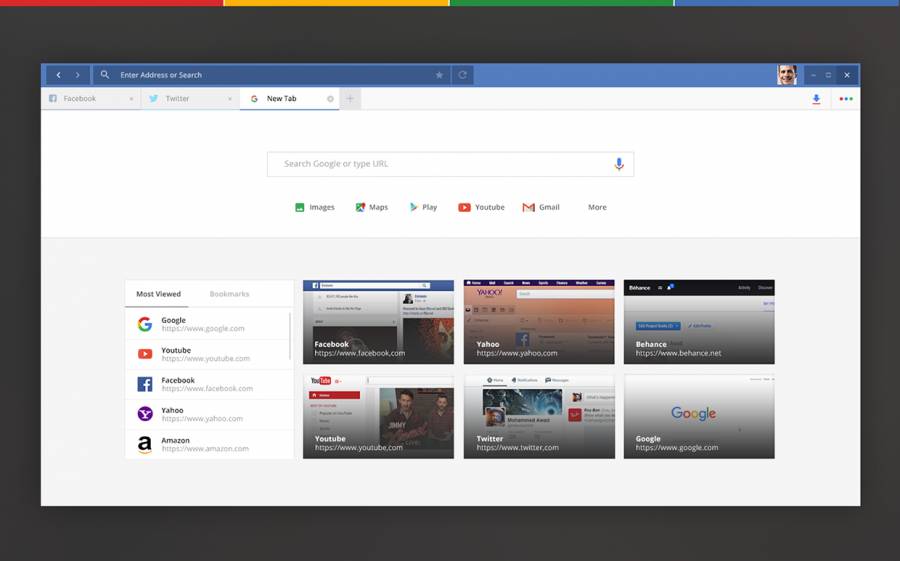The image size is (900, 561).
Task: Switch to the Bookmarks tab
Action: point(229,294)
